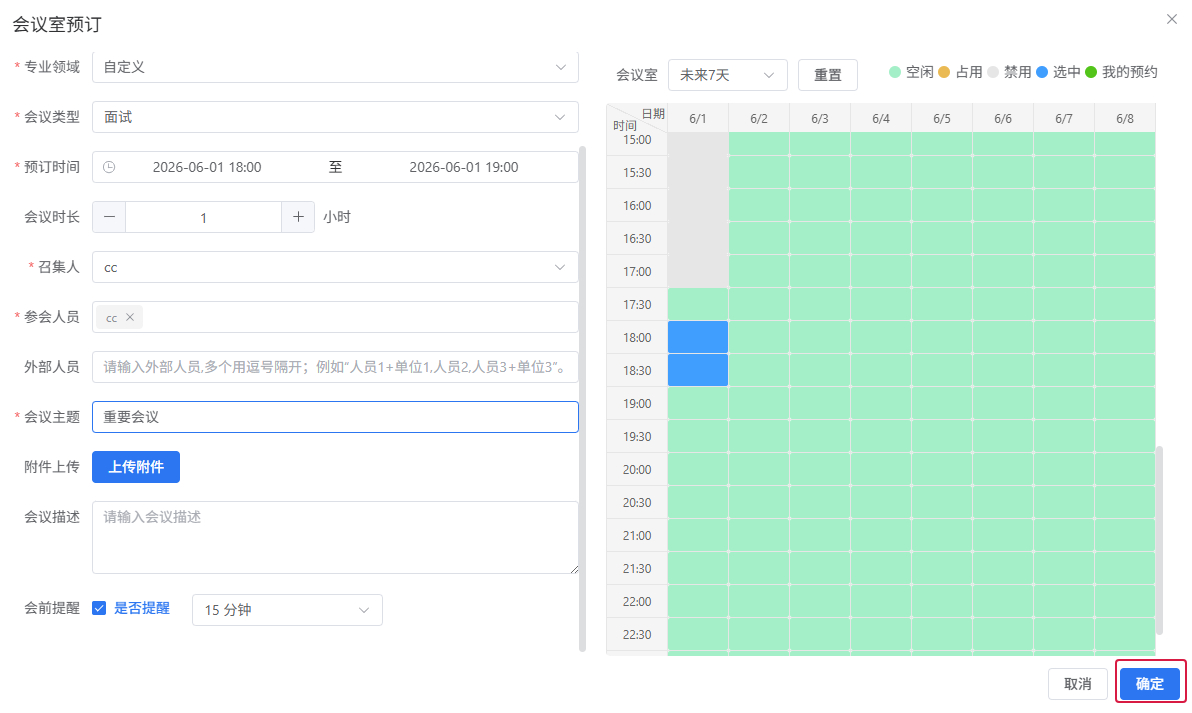
Task: Open the 专业领域 dropdown
Action: coord(335,67)
